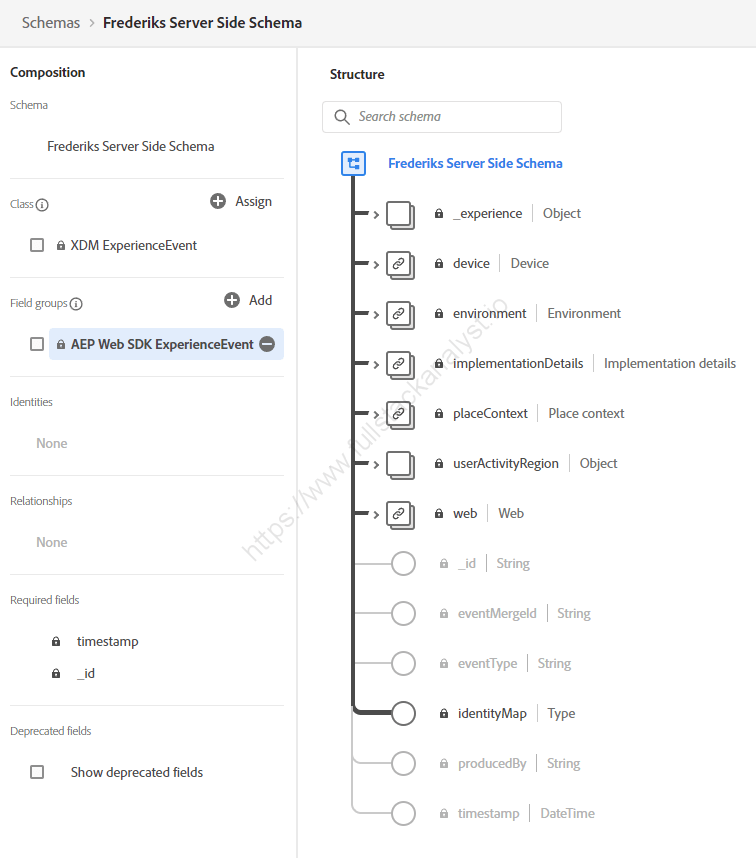Image resolution: width=756 pixels, height=858 pixels.
Task: Check the XDM ExperienceEvent class checkbox
Action: click(37, 245)
